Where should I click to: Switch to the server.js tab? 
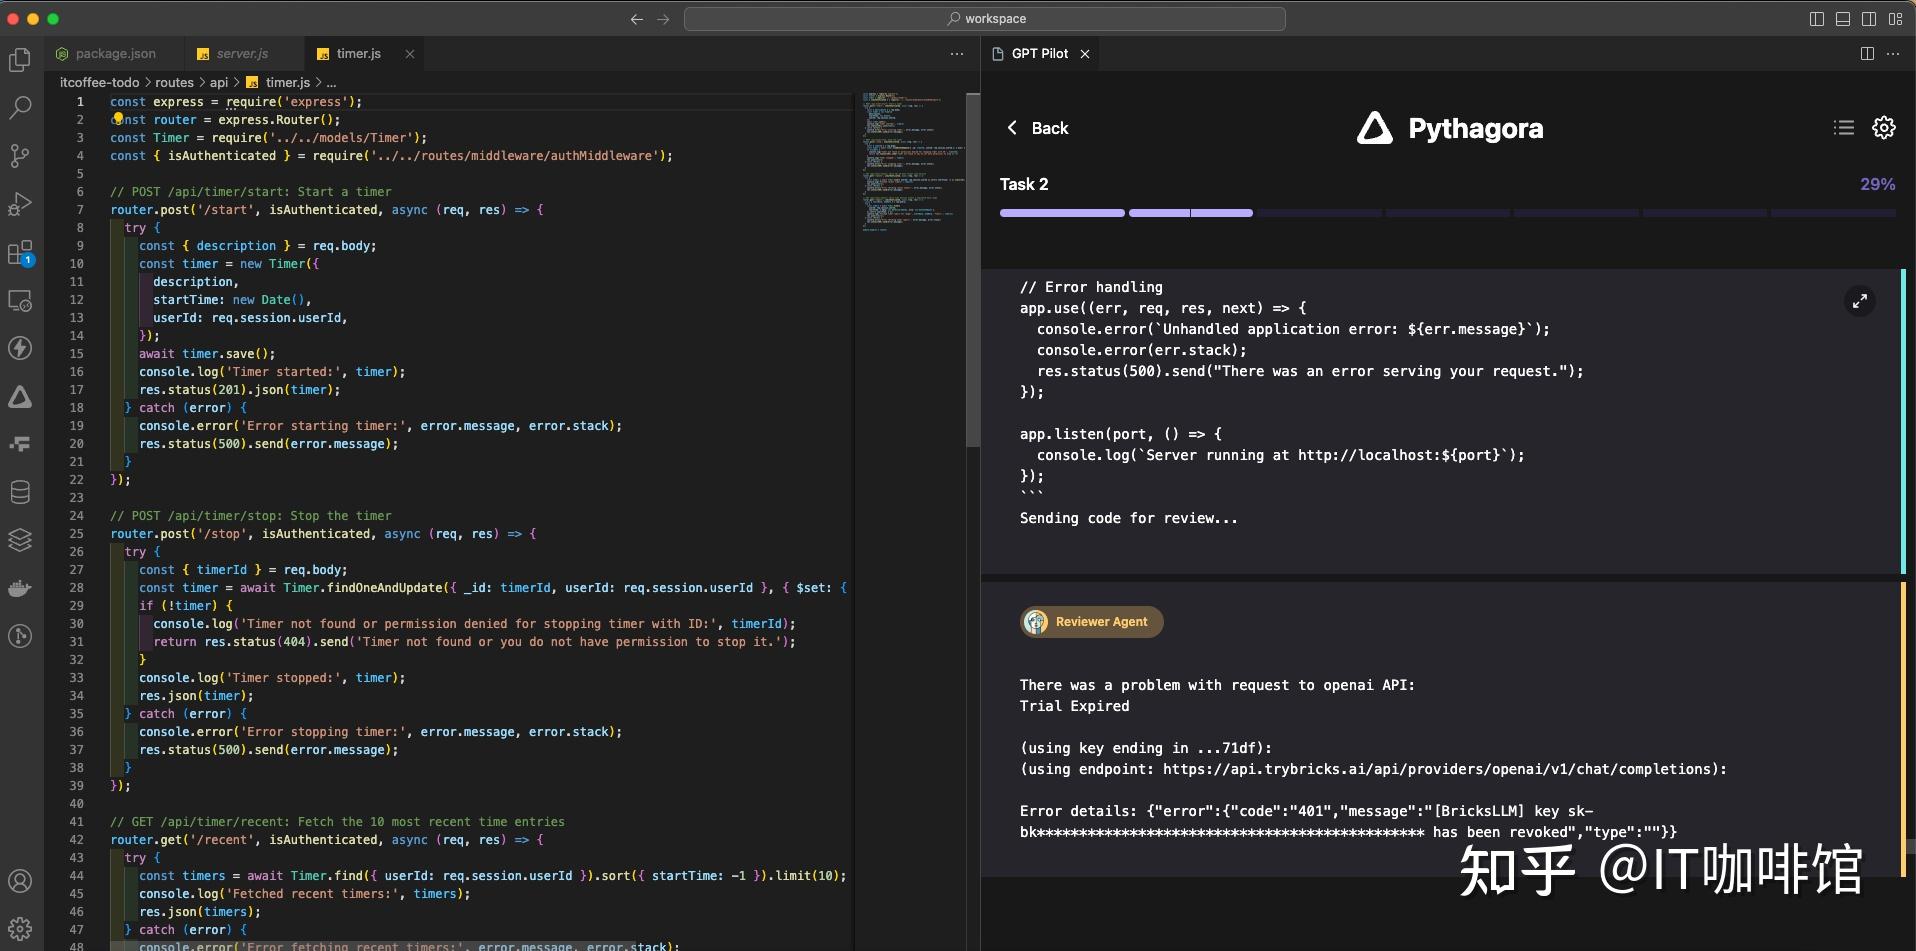tap(242, 54)
